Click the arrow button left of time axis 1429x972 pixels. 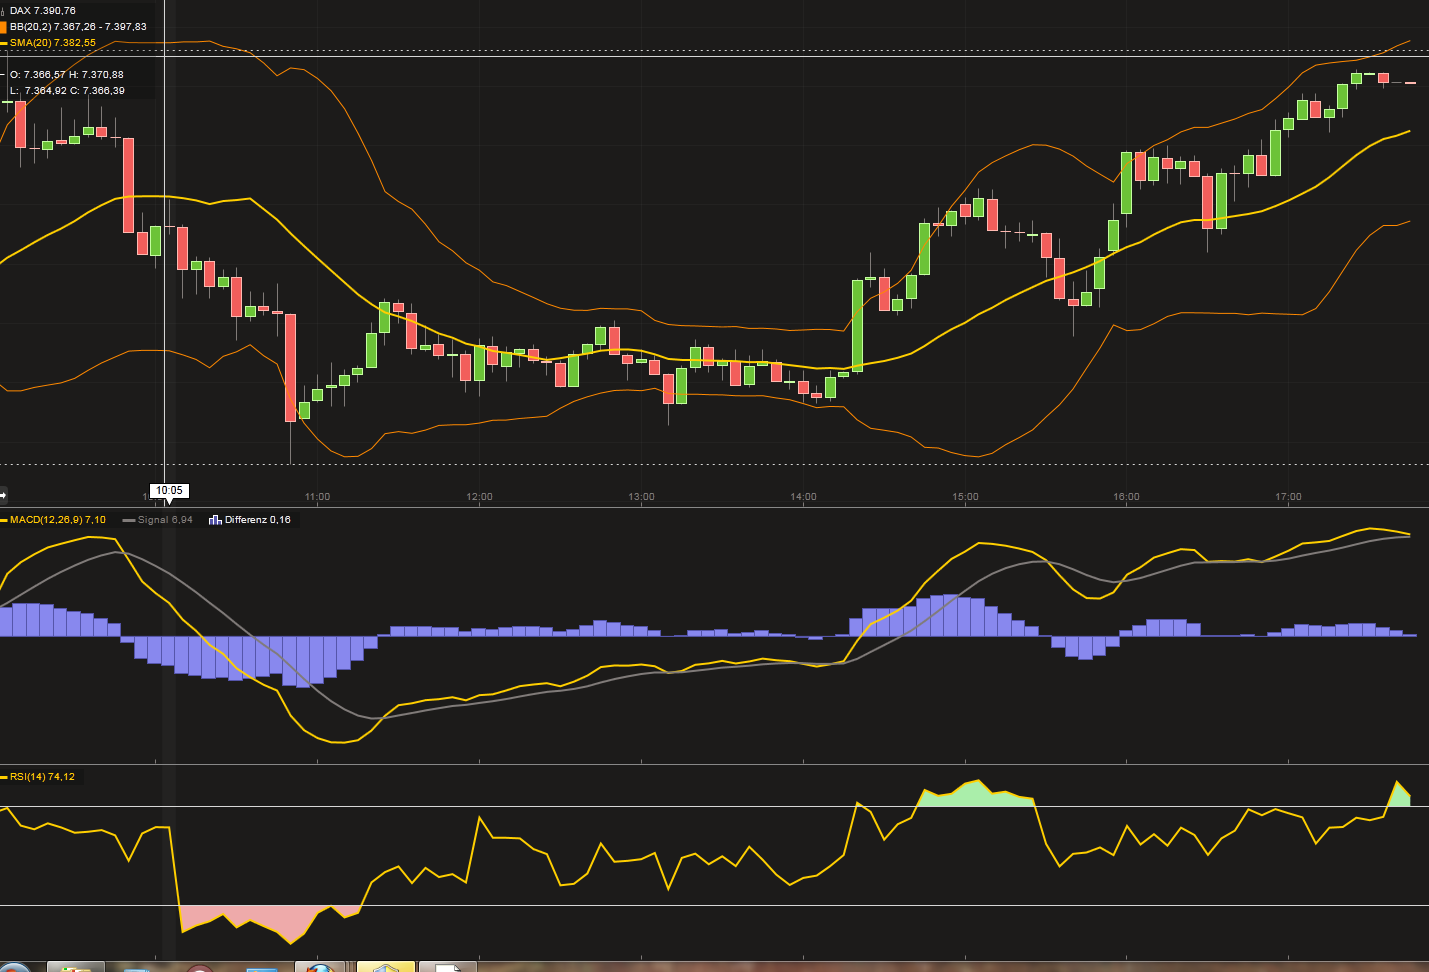[x=4, y=494]
